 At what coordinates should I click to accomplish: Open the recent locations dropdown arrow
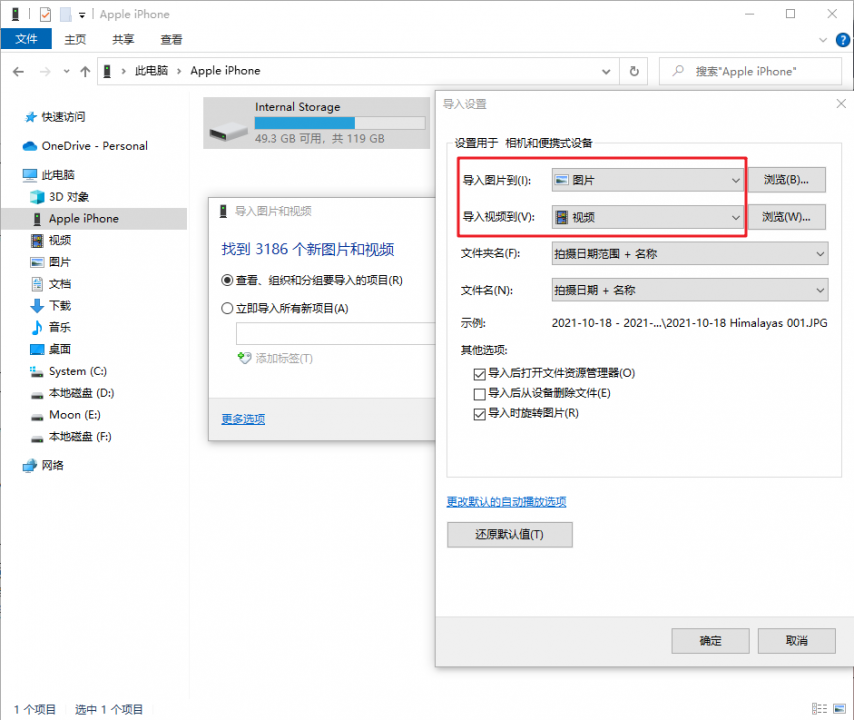click(x=66, y=71)
